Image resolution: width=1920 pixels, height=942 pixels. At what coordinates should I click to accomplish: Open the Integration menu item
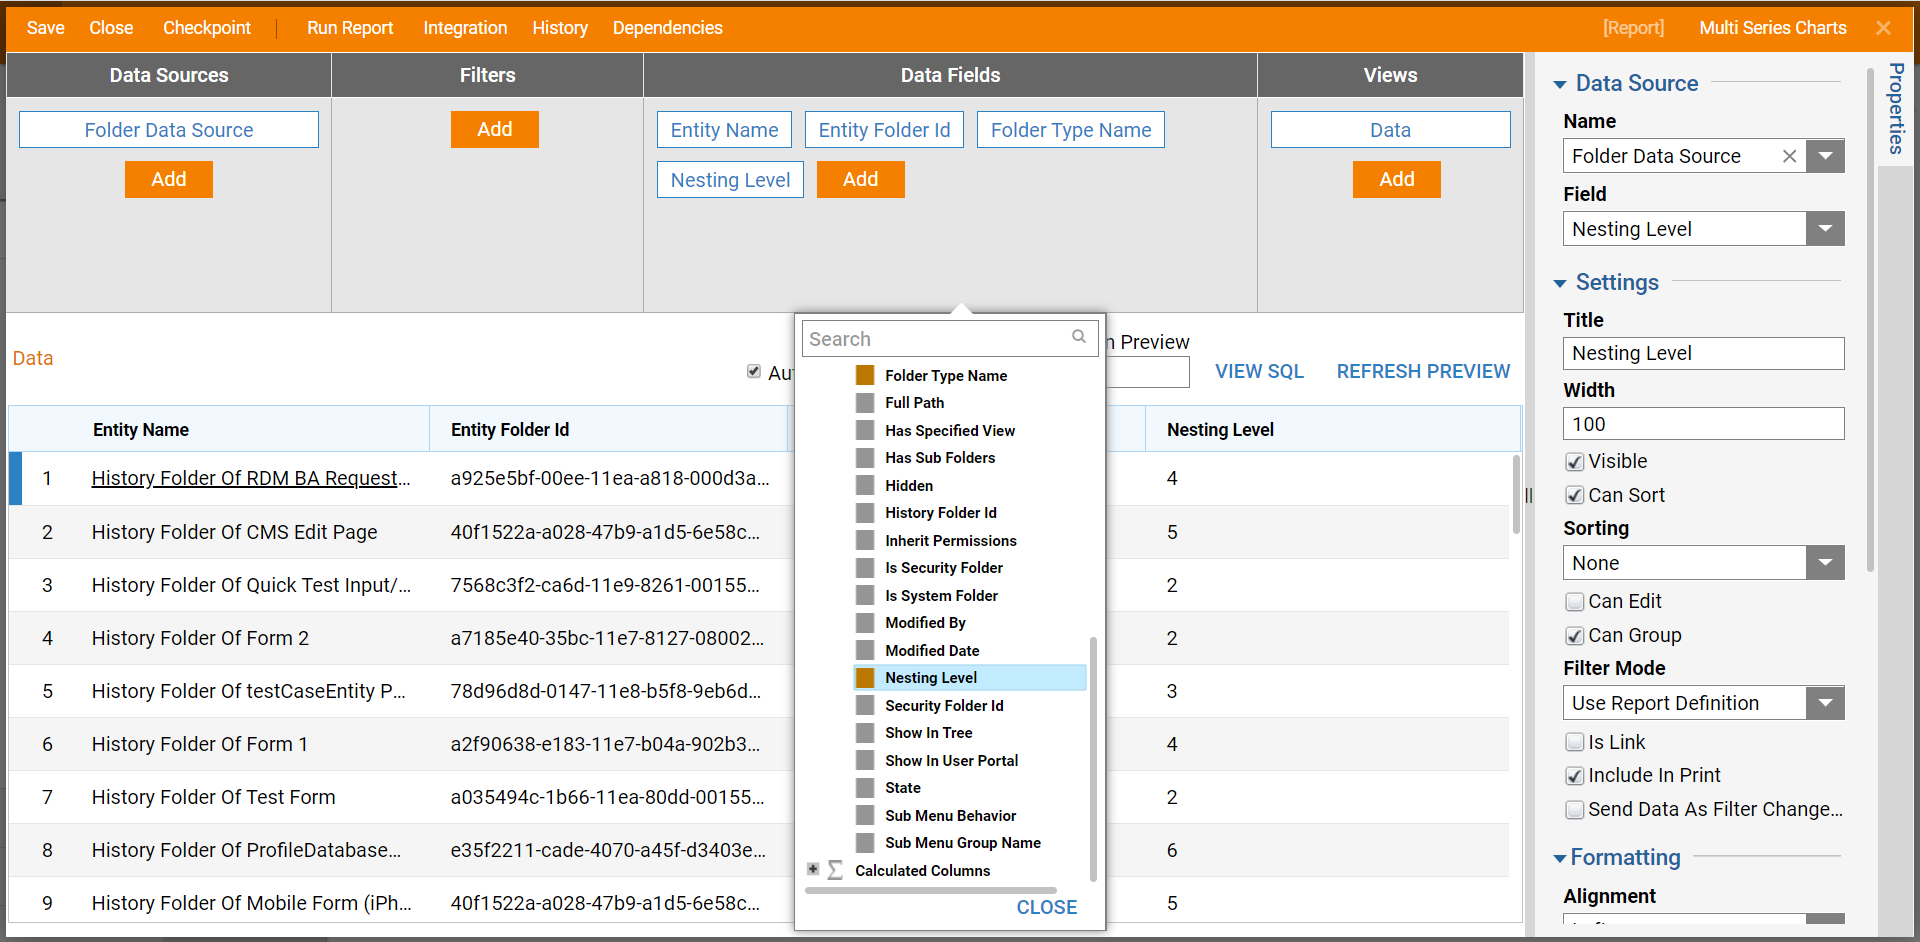coord(465,28)
